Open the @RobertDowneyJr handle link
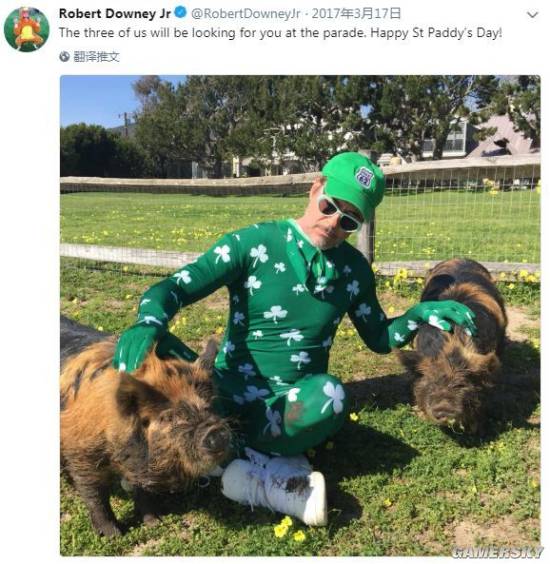The width and height of the screenshot is (550, 564). click(x=246, y=14)
